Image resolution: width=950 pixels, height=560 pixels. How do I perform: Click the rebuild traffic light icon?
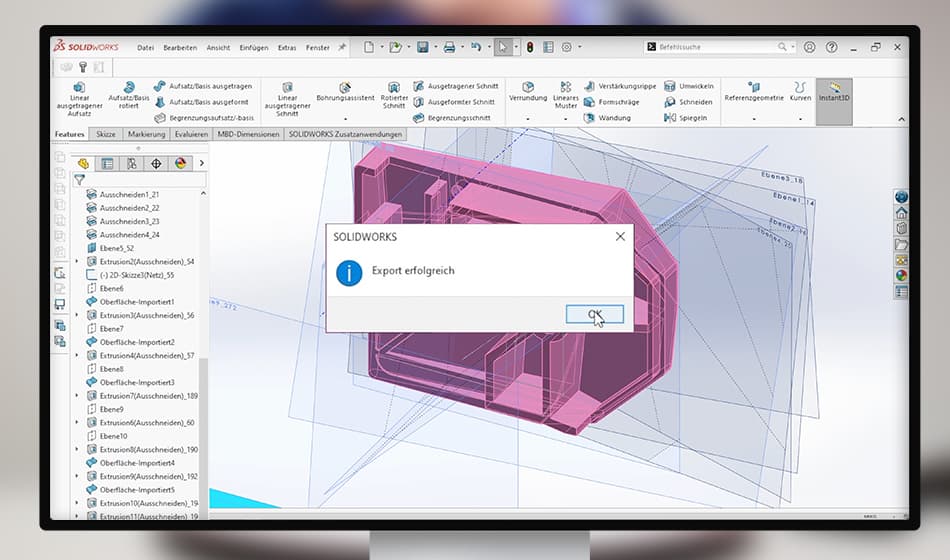tap(530, 47)
